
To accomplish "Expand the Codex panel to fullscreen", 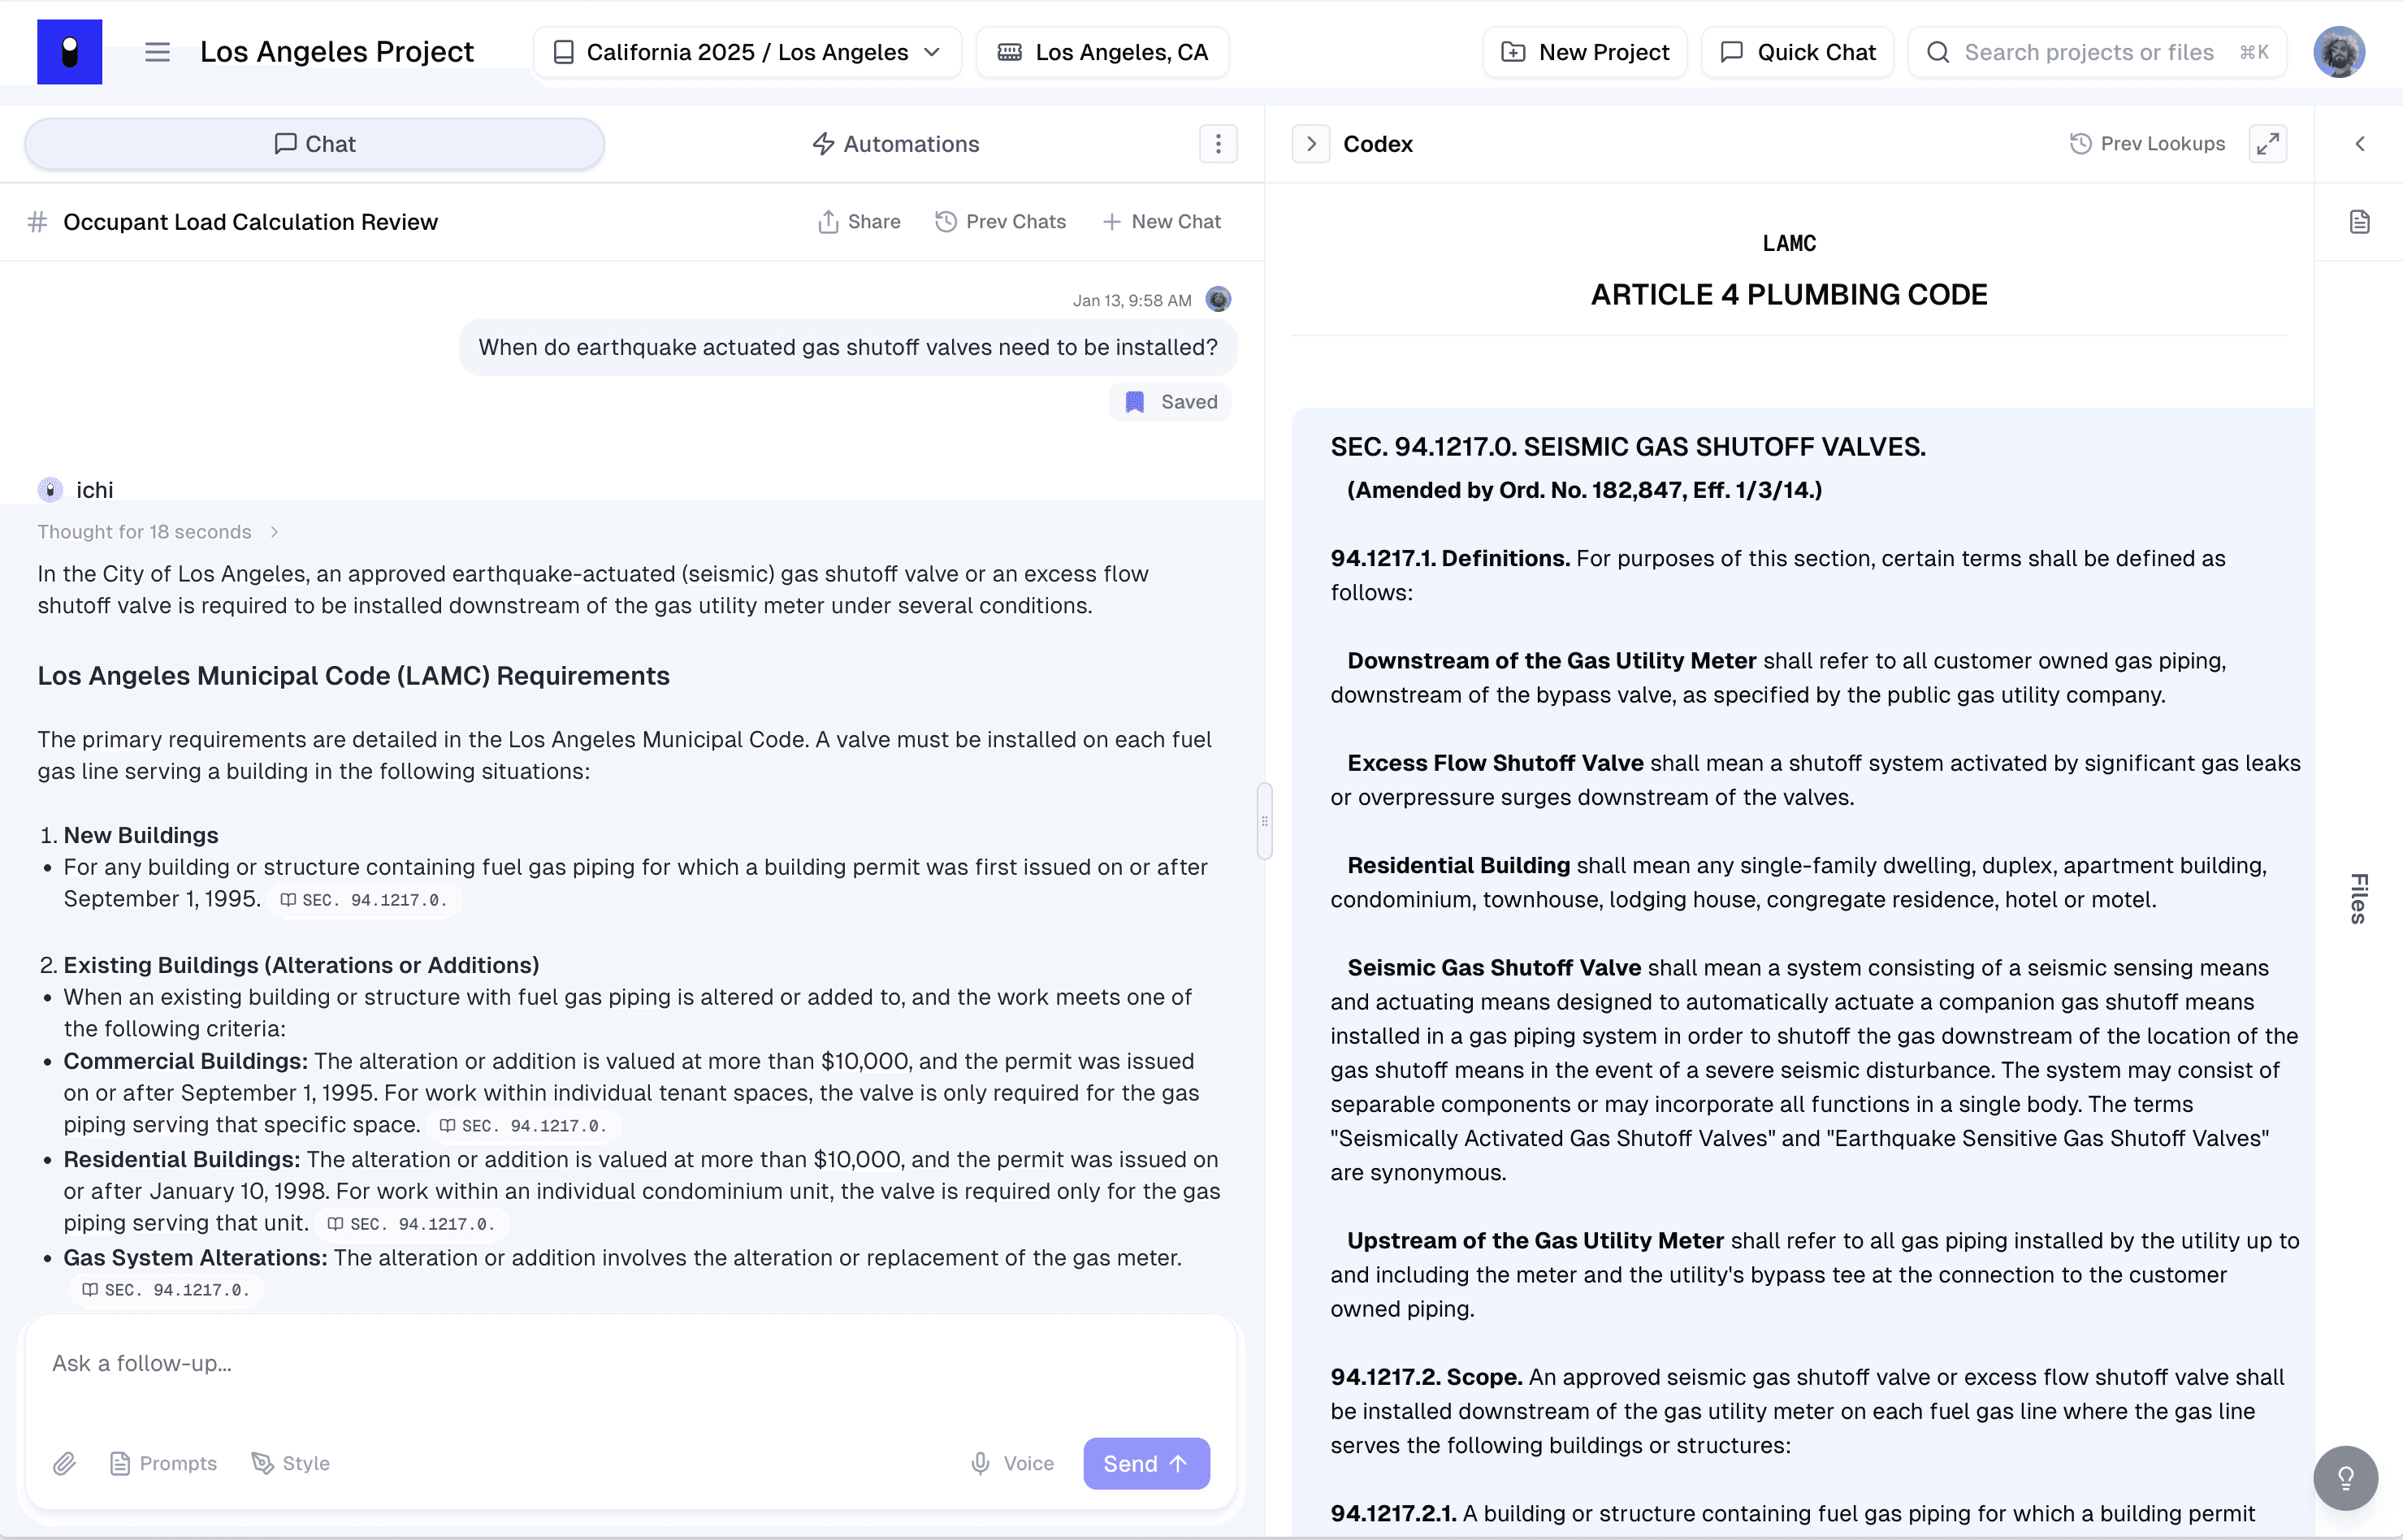I will [2267, 144].
